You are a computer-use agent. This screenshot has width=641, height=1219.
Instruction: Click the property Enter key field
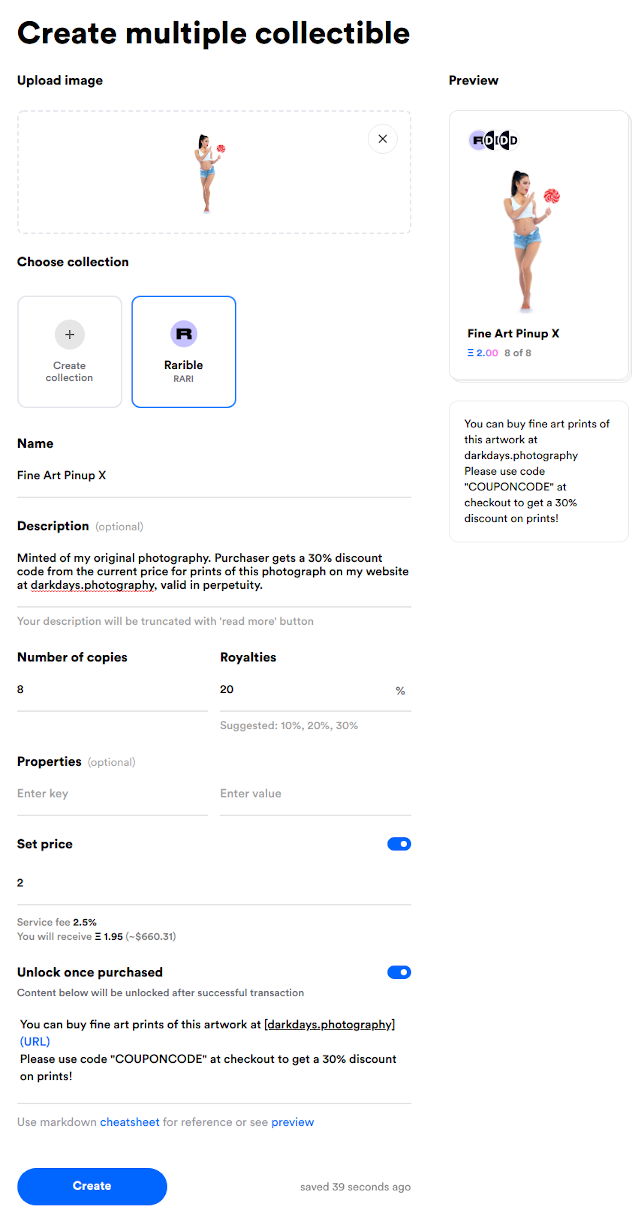(x=112, y=794)
